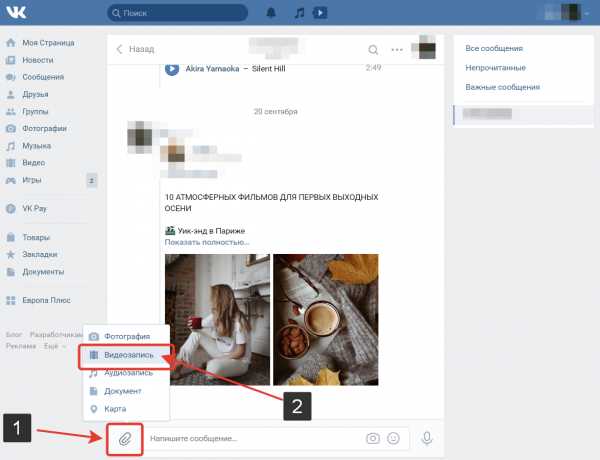The width and height of the screenshot is (600, 460).
Task: Search within the conversation magnifier icon
Action: (373, 49)
